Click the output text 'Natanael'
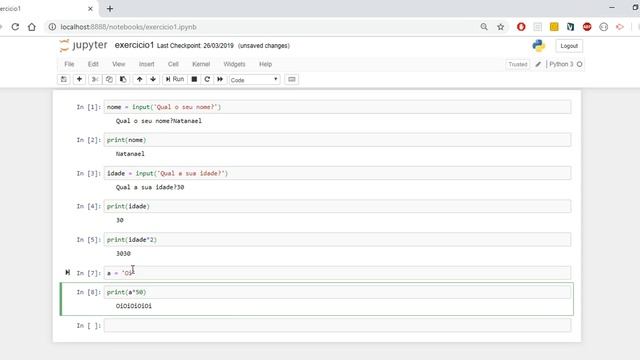The width and height of the screenshot is (640, 360). click(x=130, y=154)
